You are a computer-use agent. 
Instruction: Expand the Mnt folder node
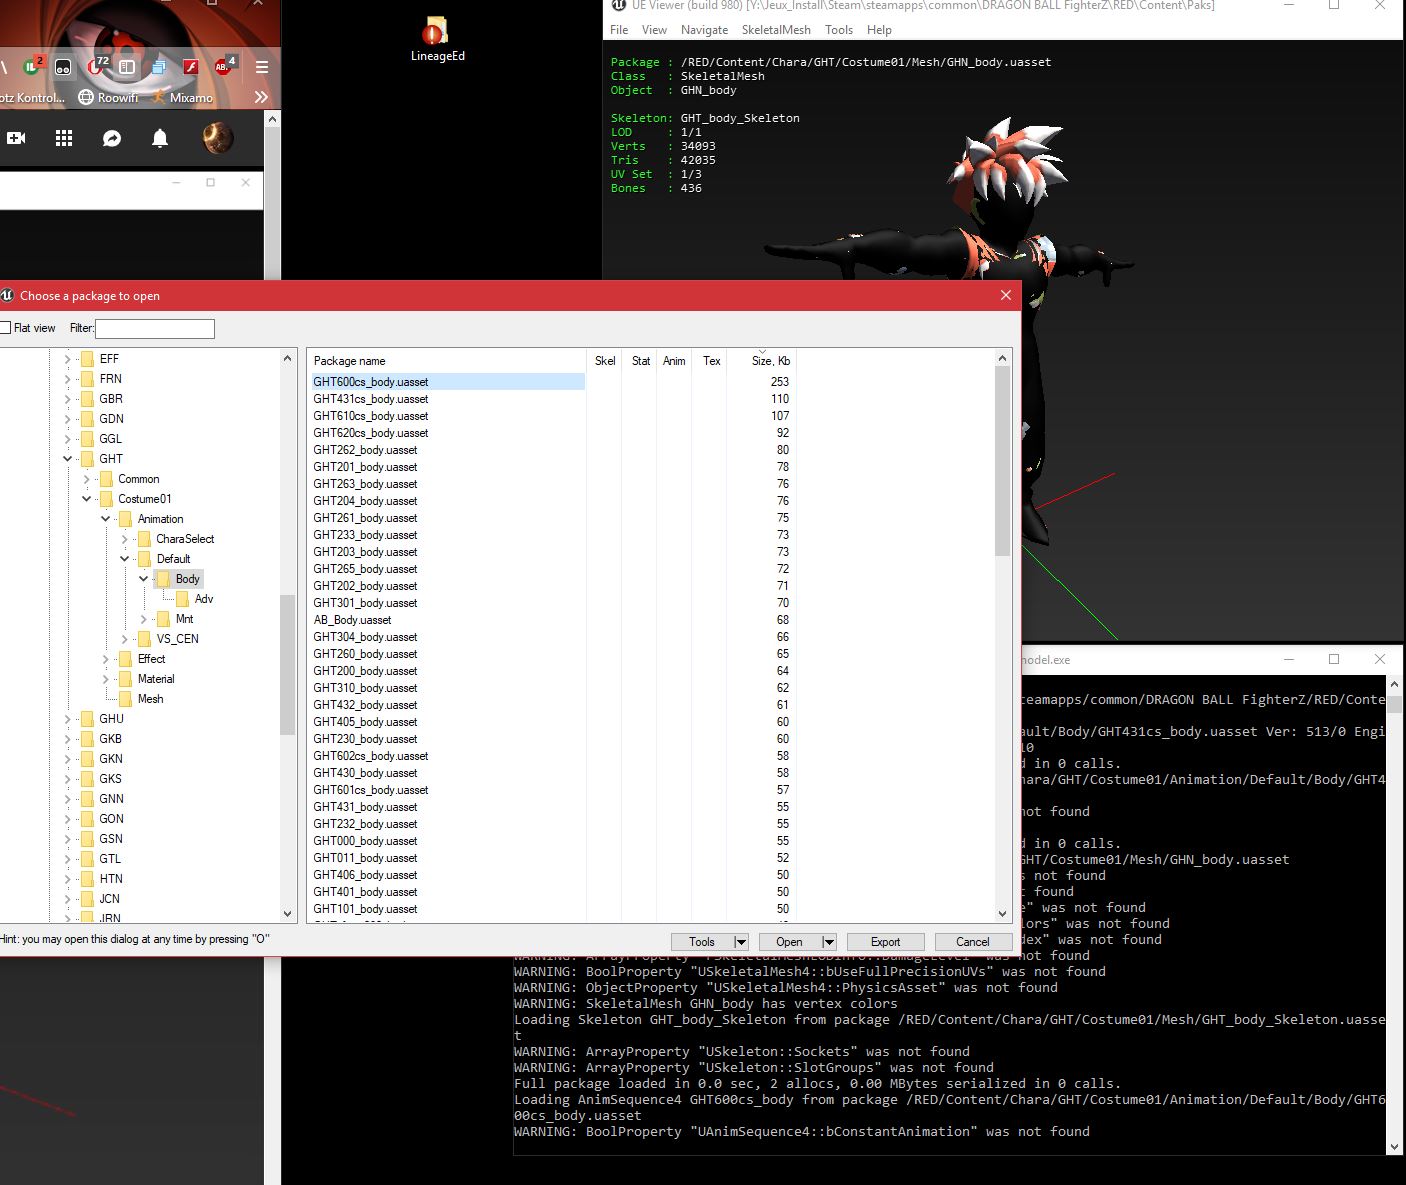tap(144, 619)
